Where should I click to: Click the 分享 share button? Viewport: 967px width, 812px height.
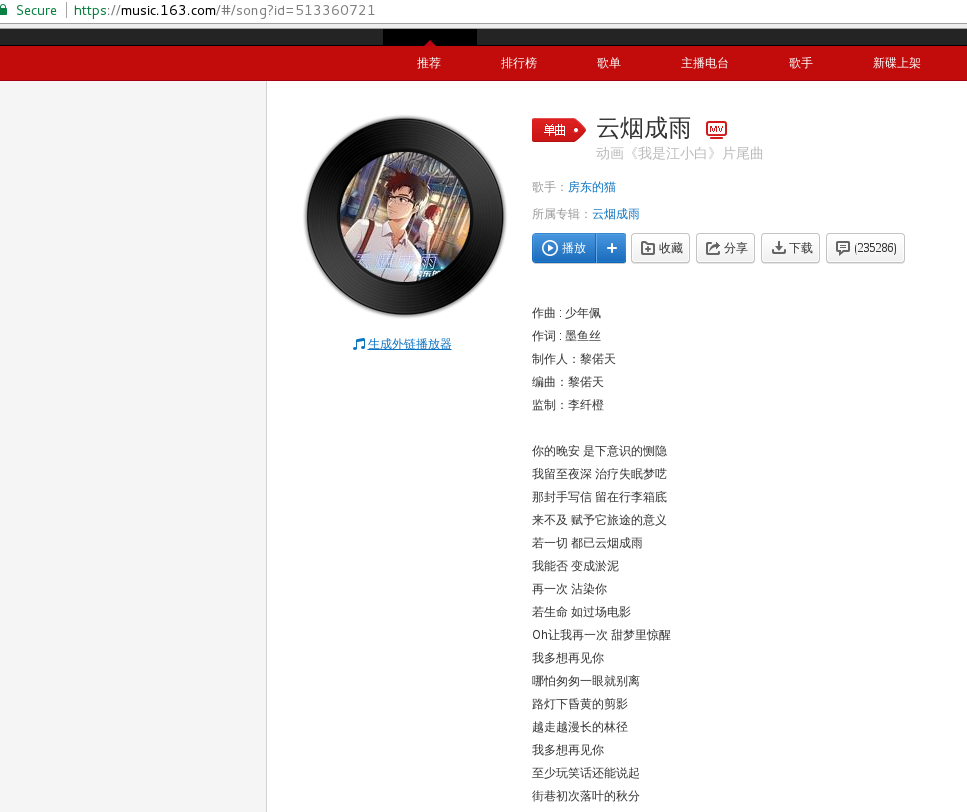coord(725,248)
